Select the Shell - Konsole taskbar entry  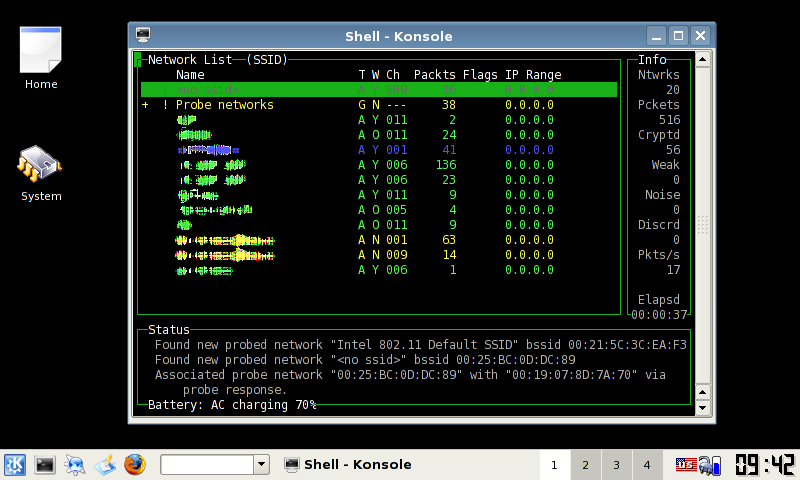pyautogui.click(x=348, y=465)
